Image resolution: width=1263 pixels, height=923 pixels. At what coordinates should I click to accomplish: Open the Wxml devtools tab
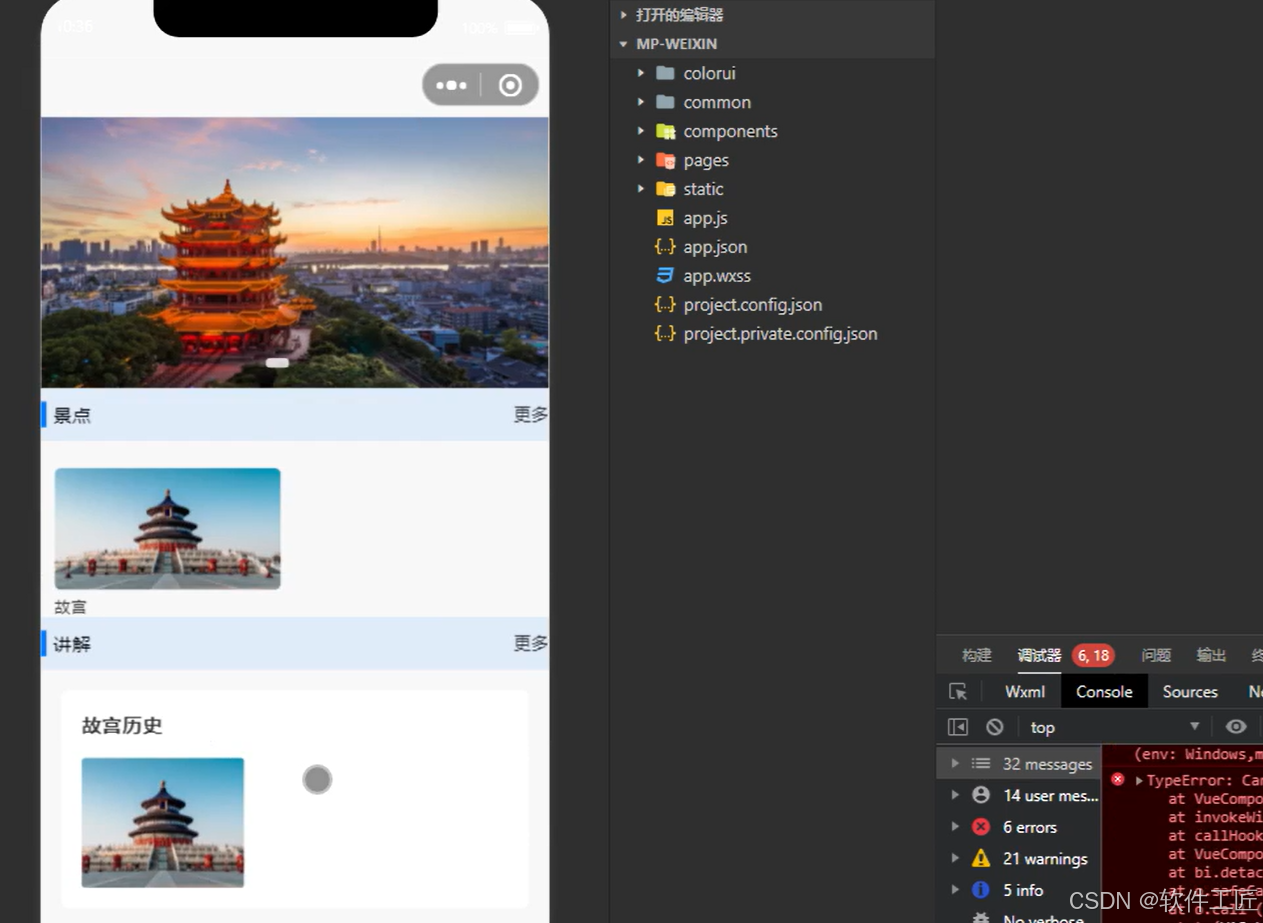pos(1025,692)
